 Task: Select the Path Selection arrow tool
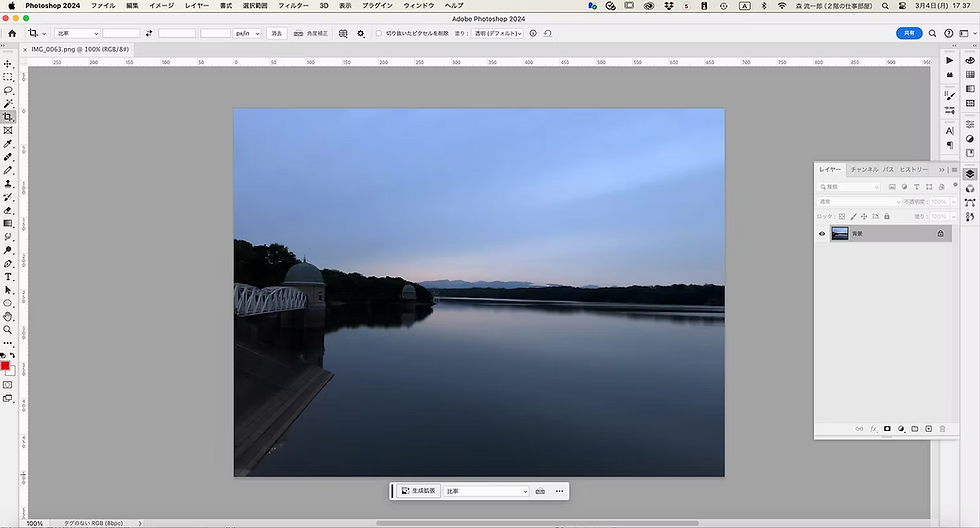(8, 290)
